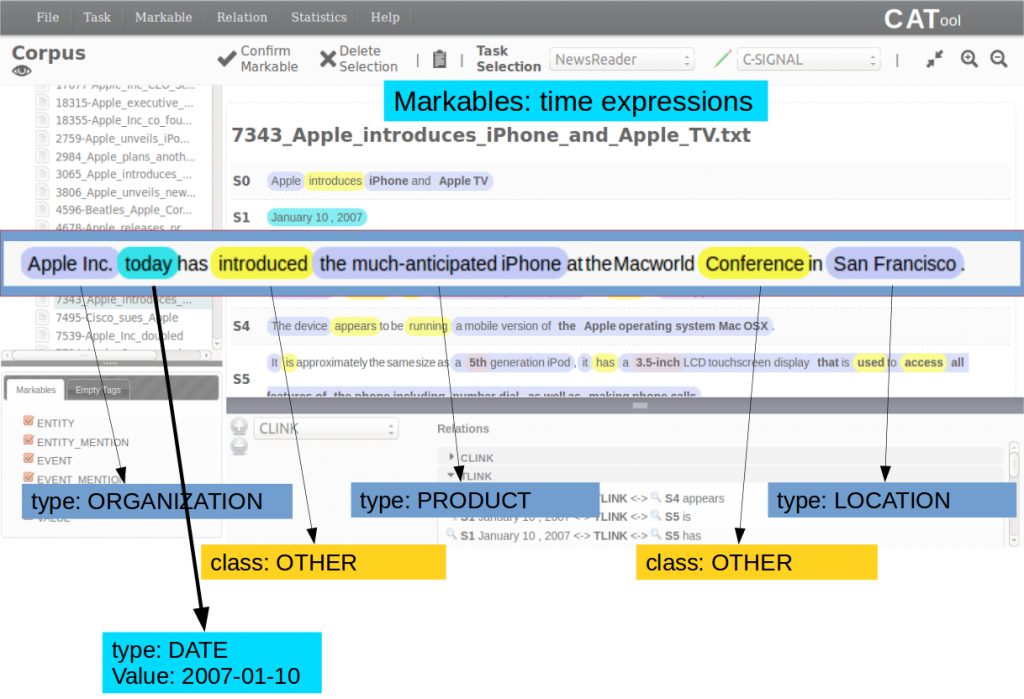Toggle the EVENT_MENTION checkbox
This screenshot has height=699, width=1024.
[28, 477]
